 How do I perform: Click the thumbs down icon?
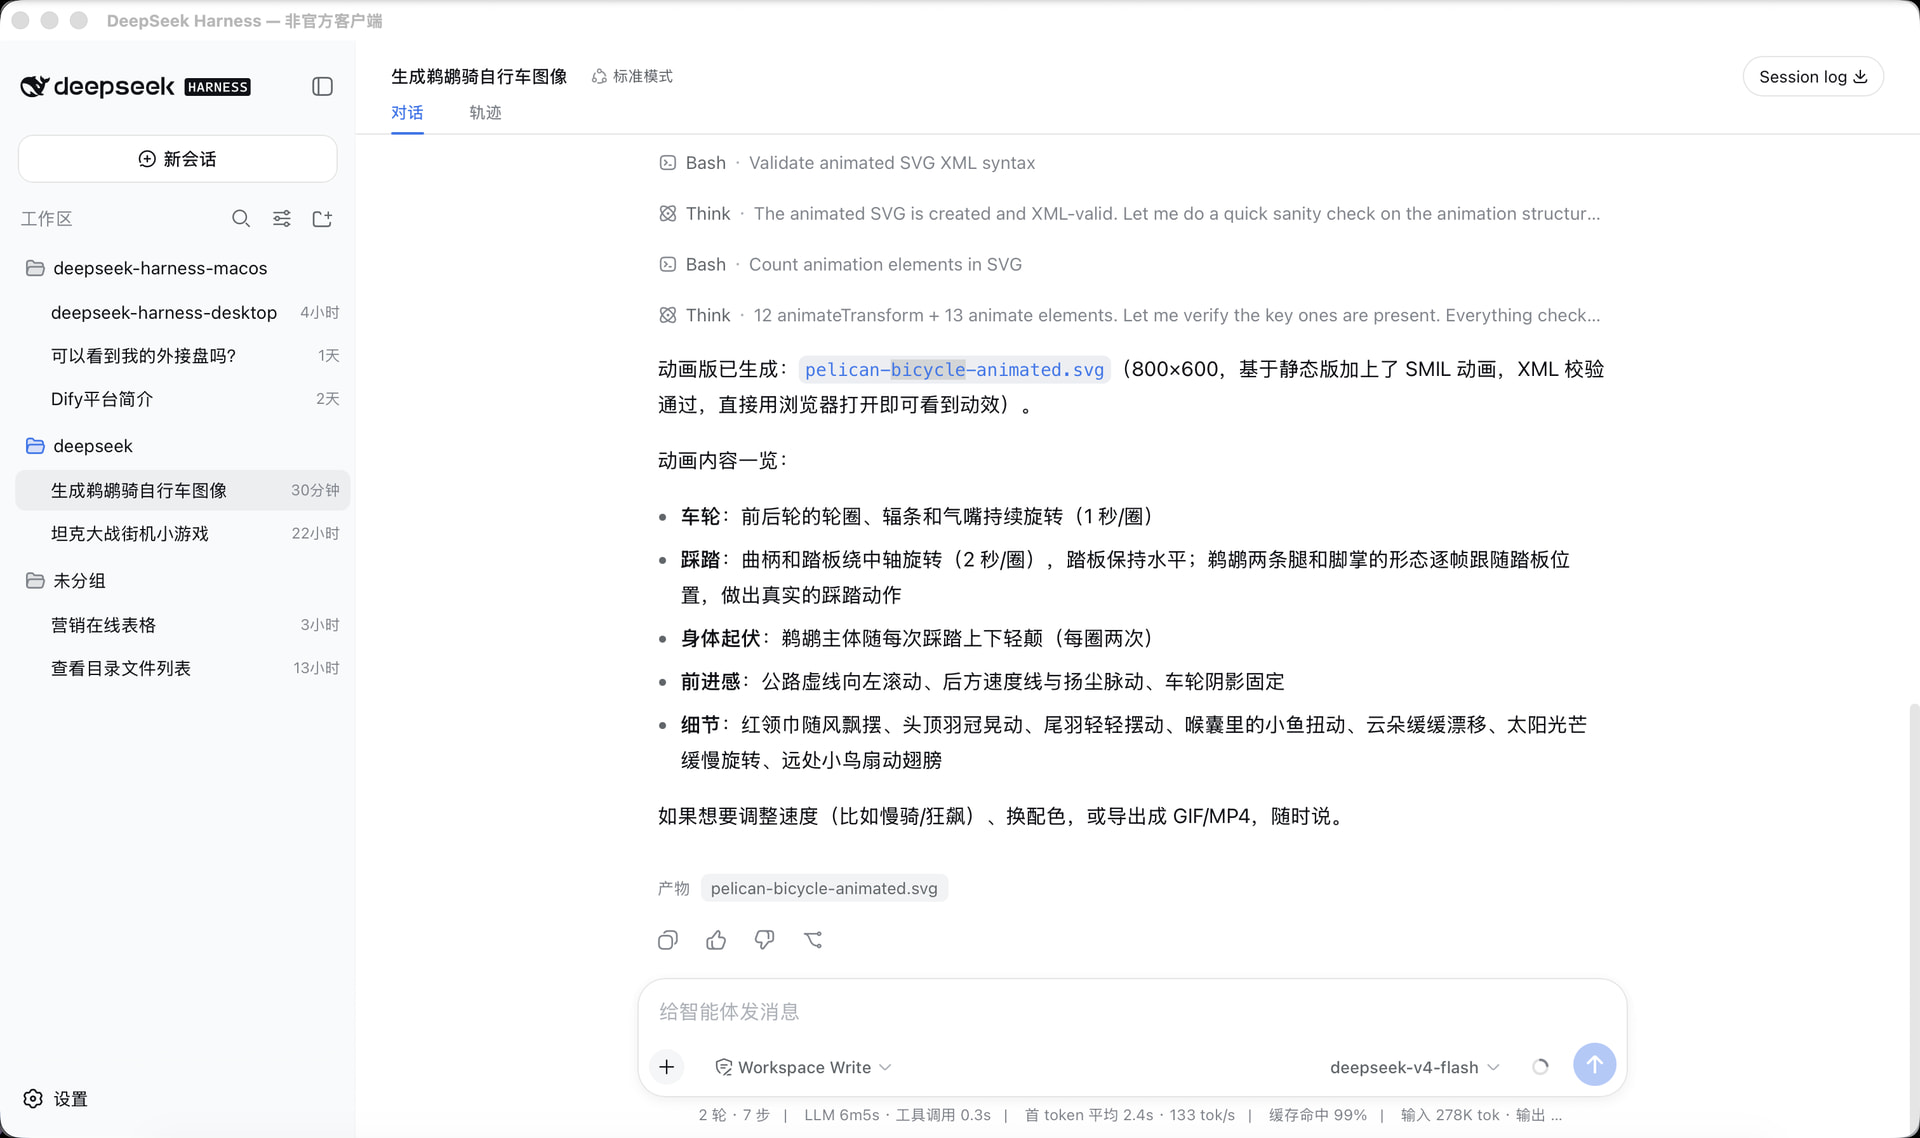pos(764,940)
